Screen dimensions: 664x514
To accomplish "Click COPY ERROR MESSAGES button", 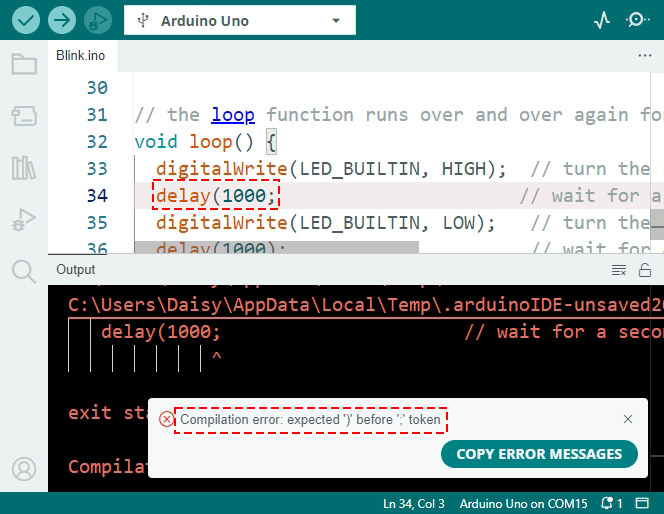I will coord(539,454).
